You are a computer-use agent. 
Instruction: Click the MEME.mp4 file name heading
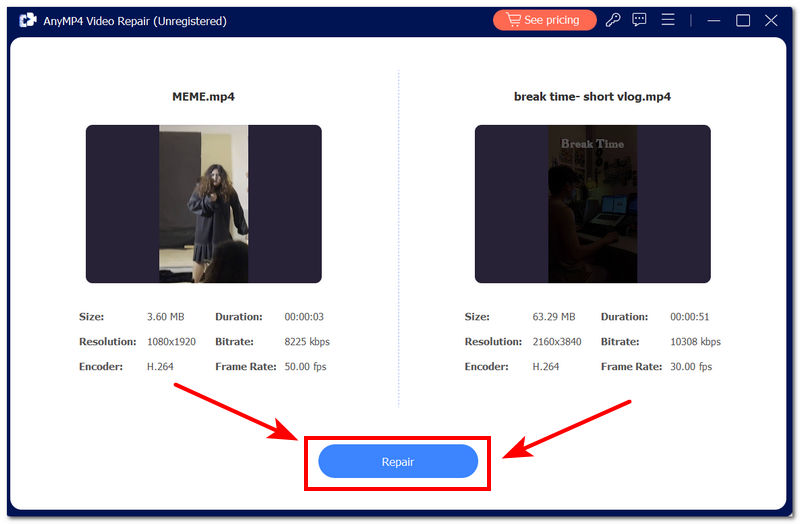tap(203, 97)
